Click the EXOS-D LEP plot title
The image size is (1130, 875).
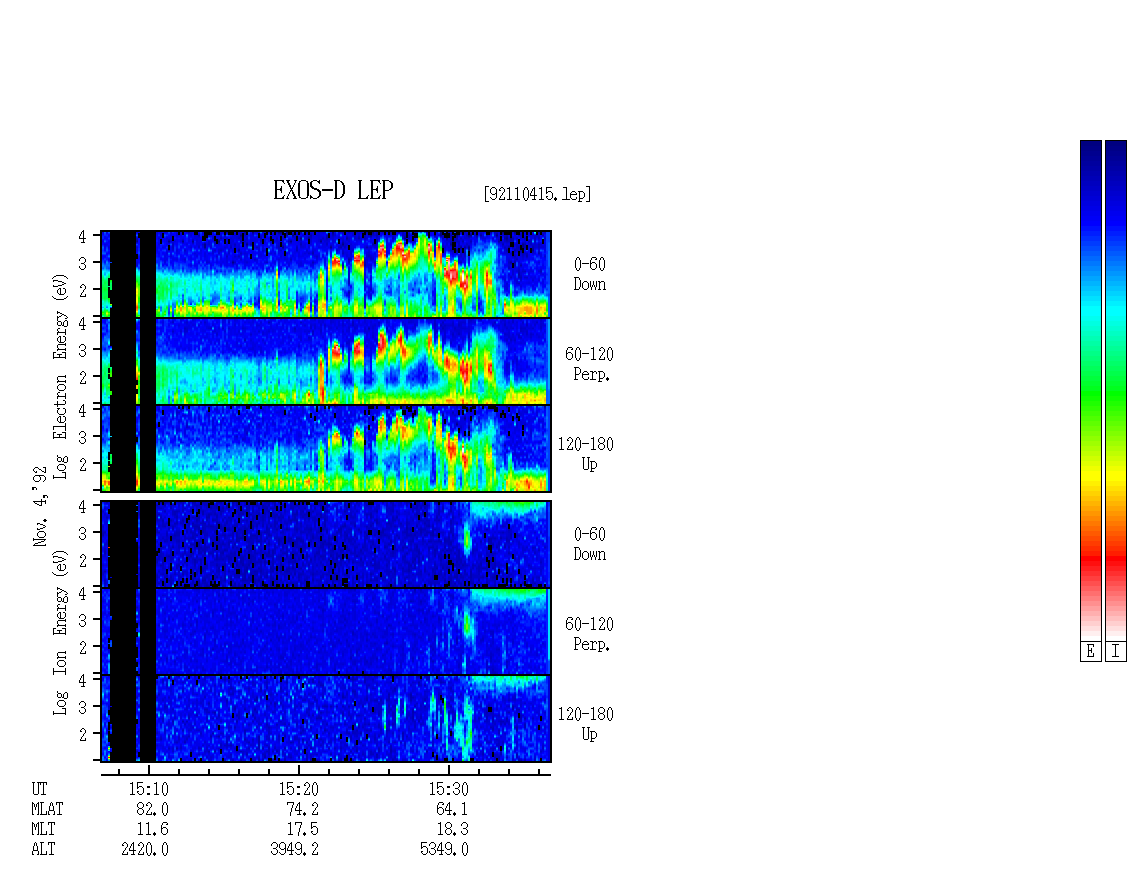point(333,190)
